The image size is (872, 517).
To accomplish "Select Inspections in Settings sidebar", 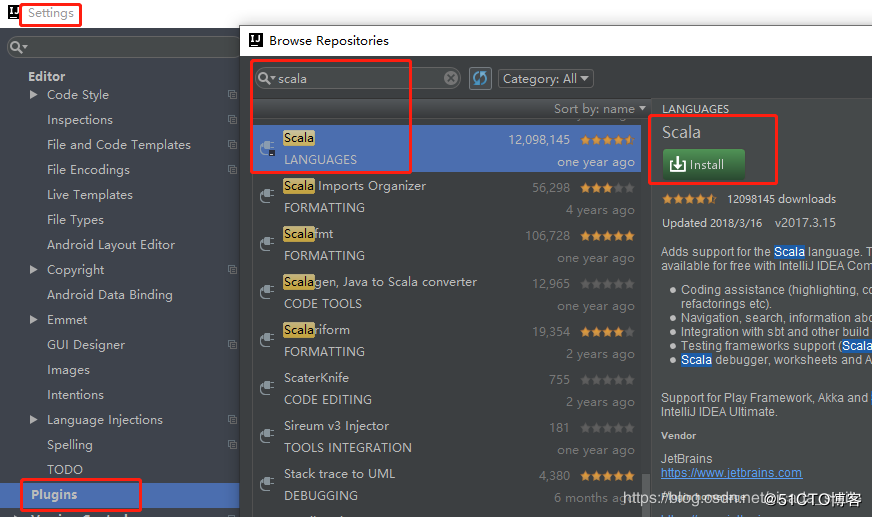I will click(80, 120).
